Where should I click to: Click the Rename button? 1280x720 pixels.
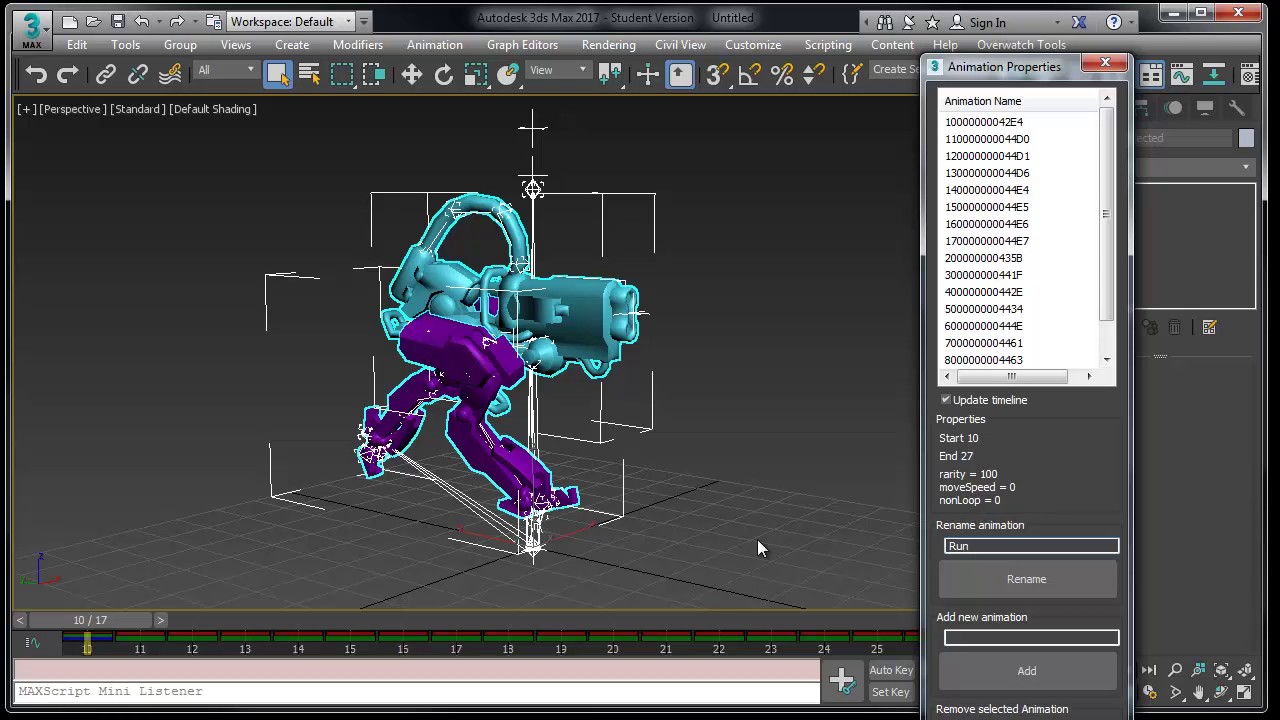click(1027, 579)
